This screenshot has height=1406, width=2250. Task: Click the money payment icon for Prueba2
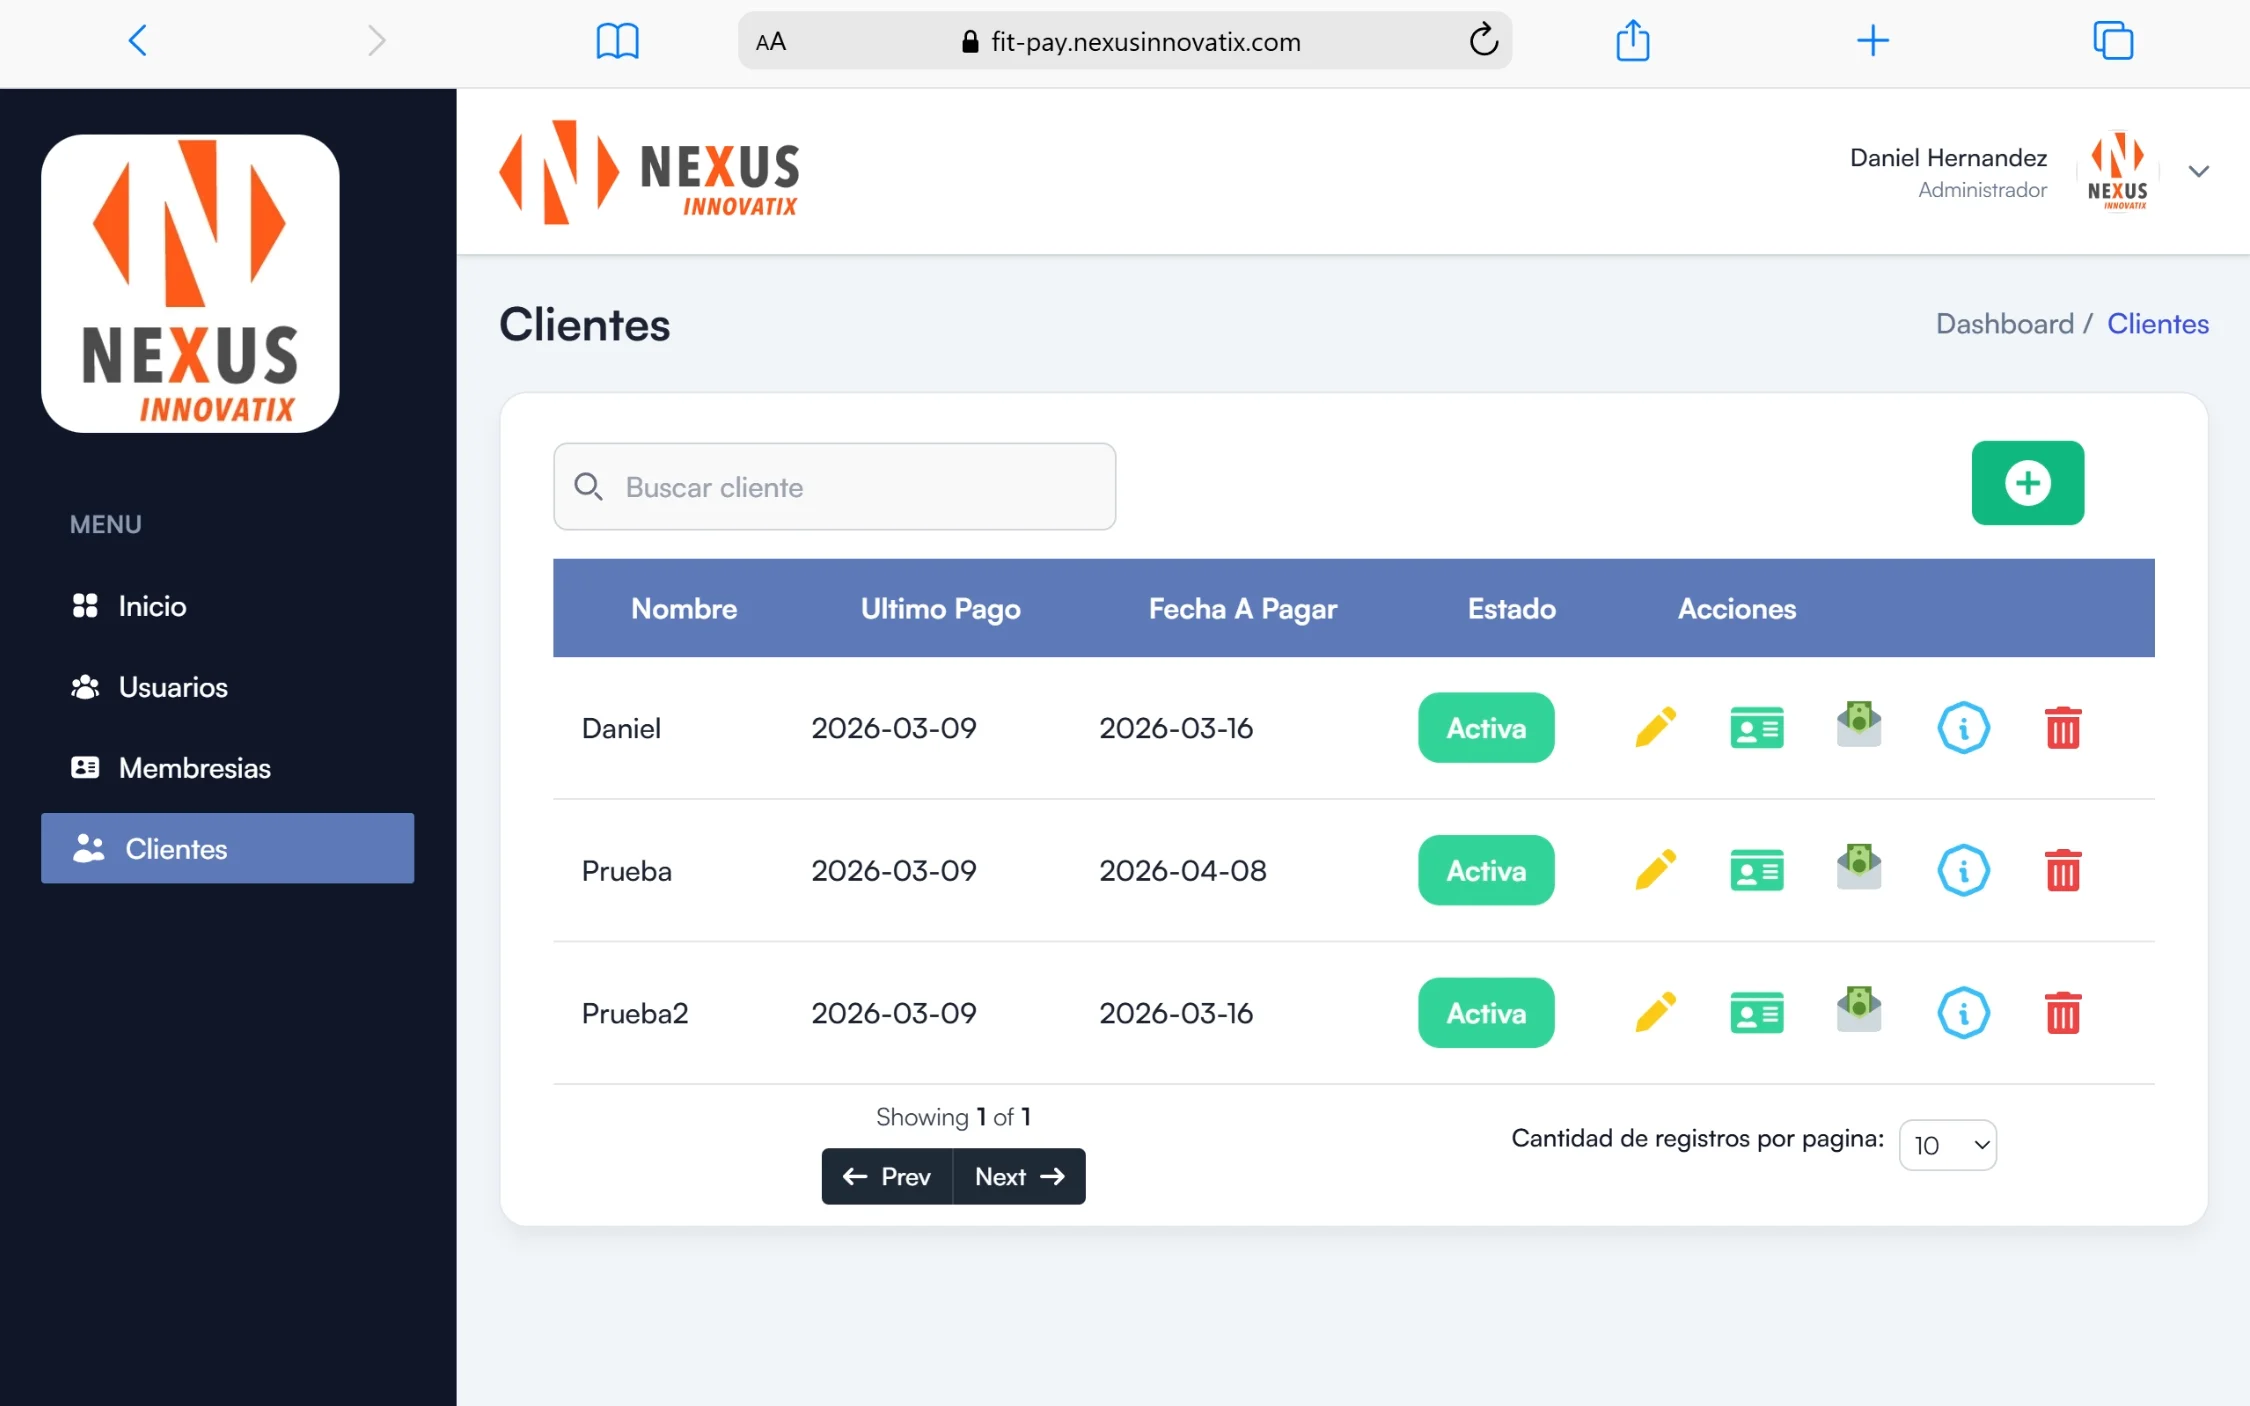(x=1859, y=1010)
